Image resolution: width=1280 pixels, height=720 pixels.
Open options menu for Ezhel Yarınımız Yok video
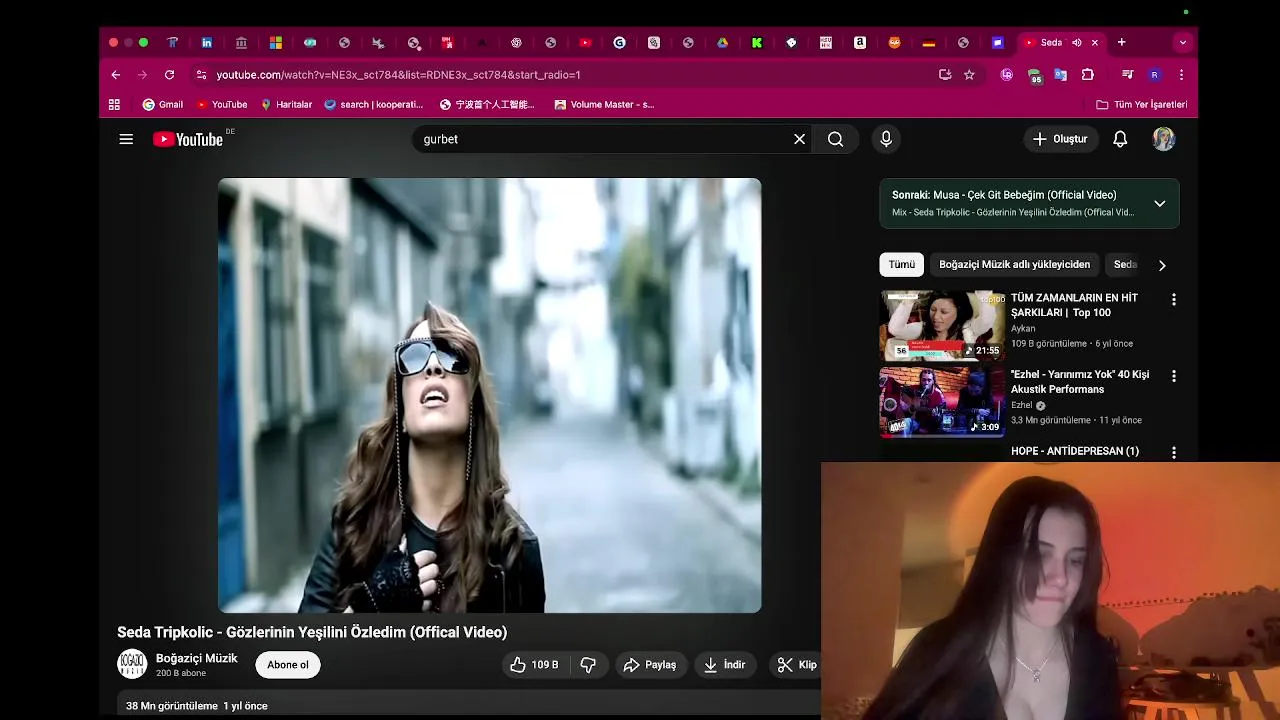coord(1174,376)
